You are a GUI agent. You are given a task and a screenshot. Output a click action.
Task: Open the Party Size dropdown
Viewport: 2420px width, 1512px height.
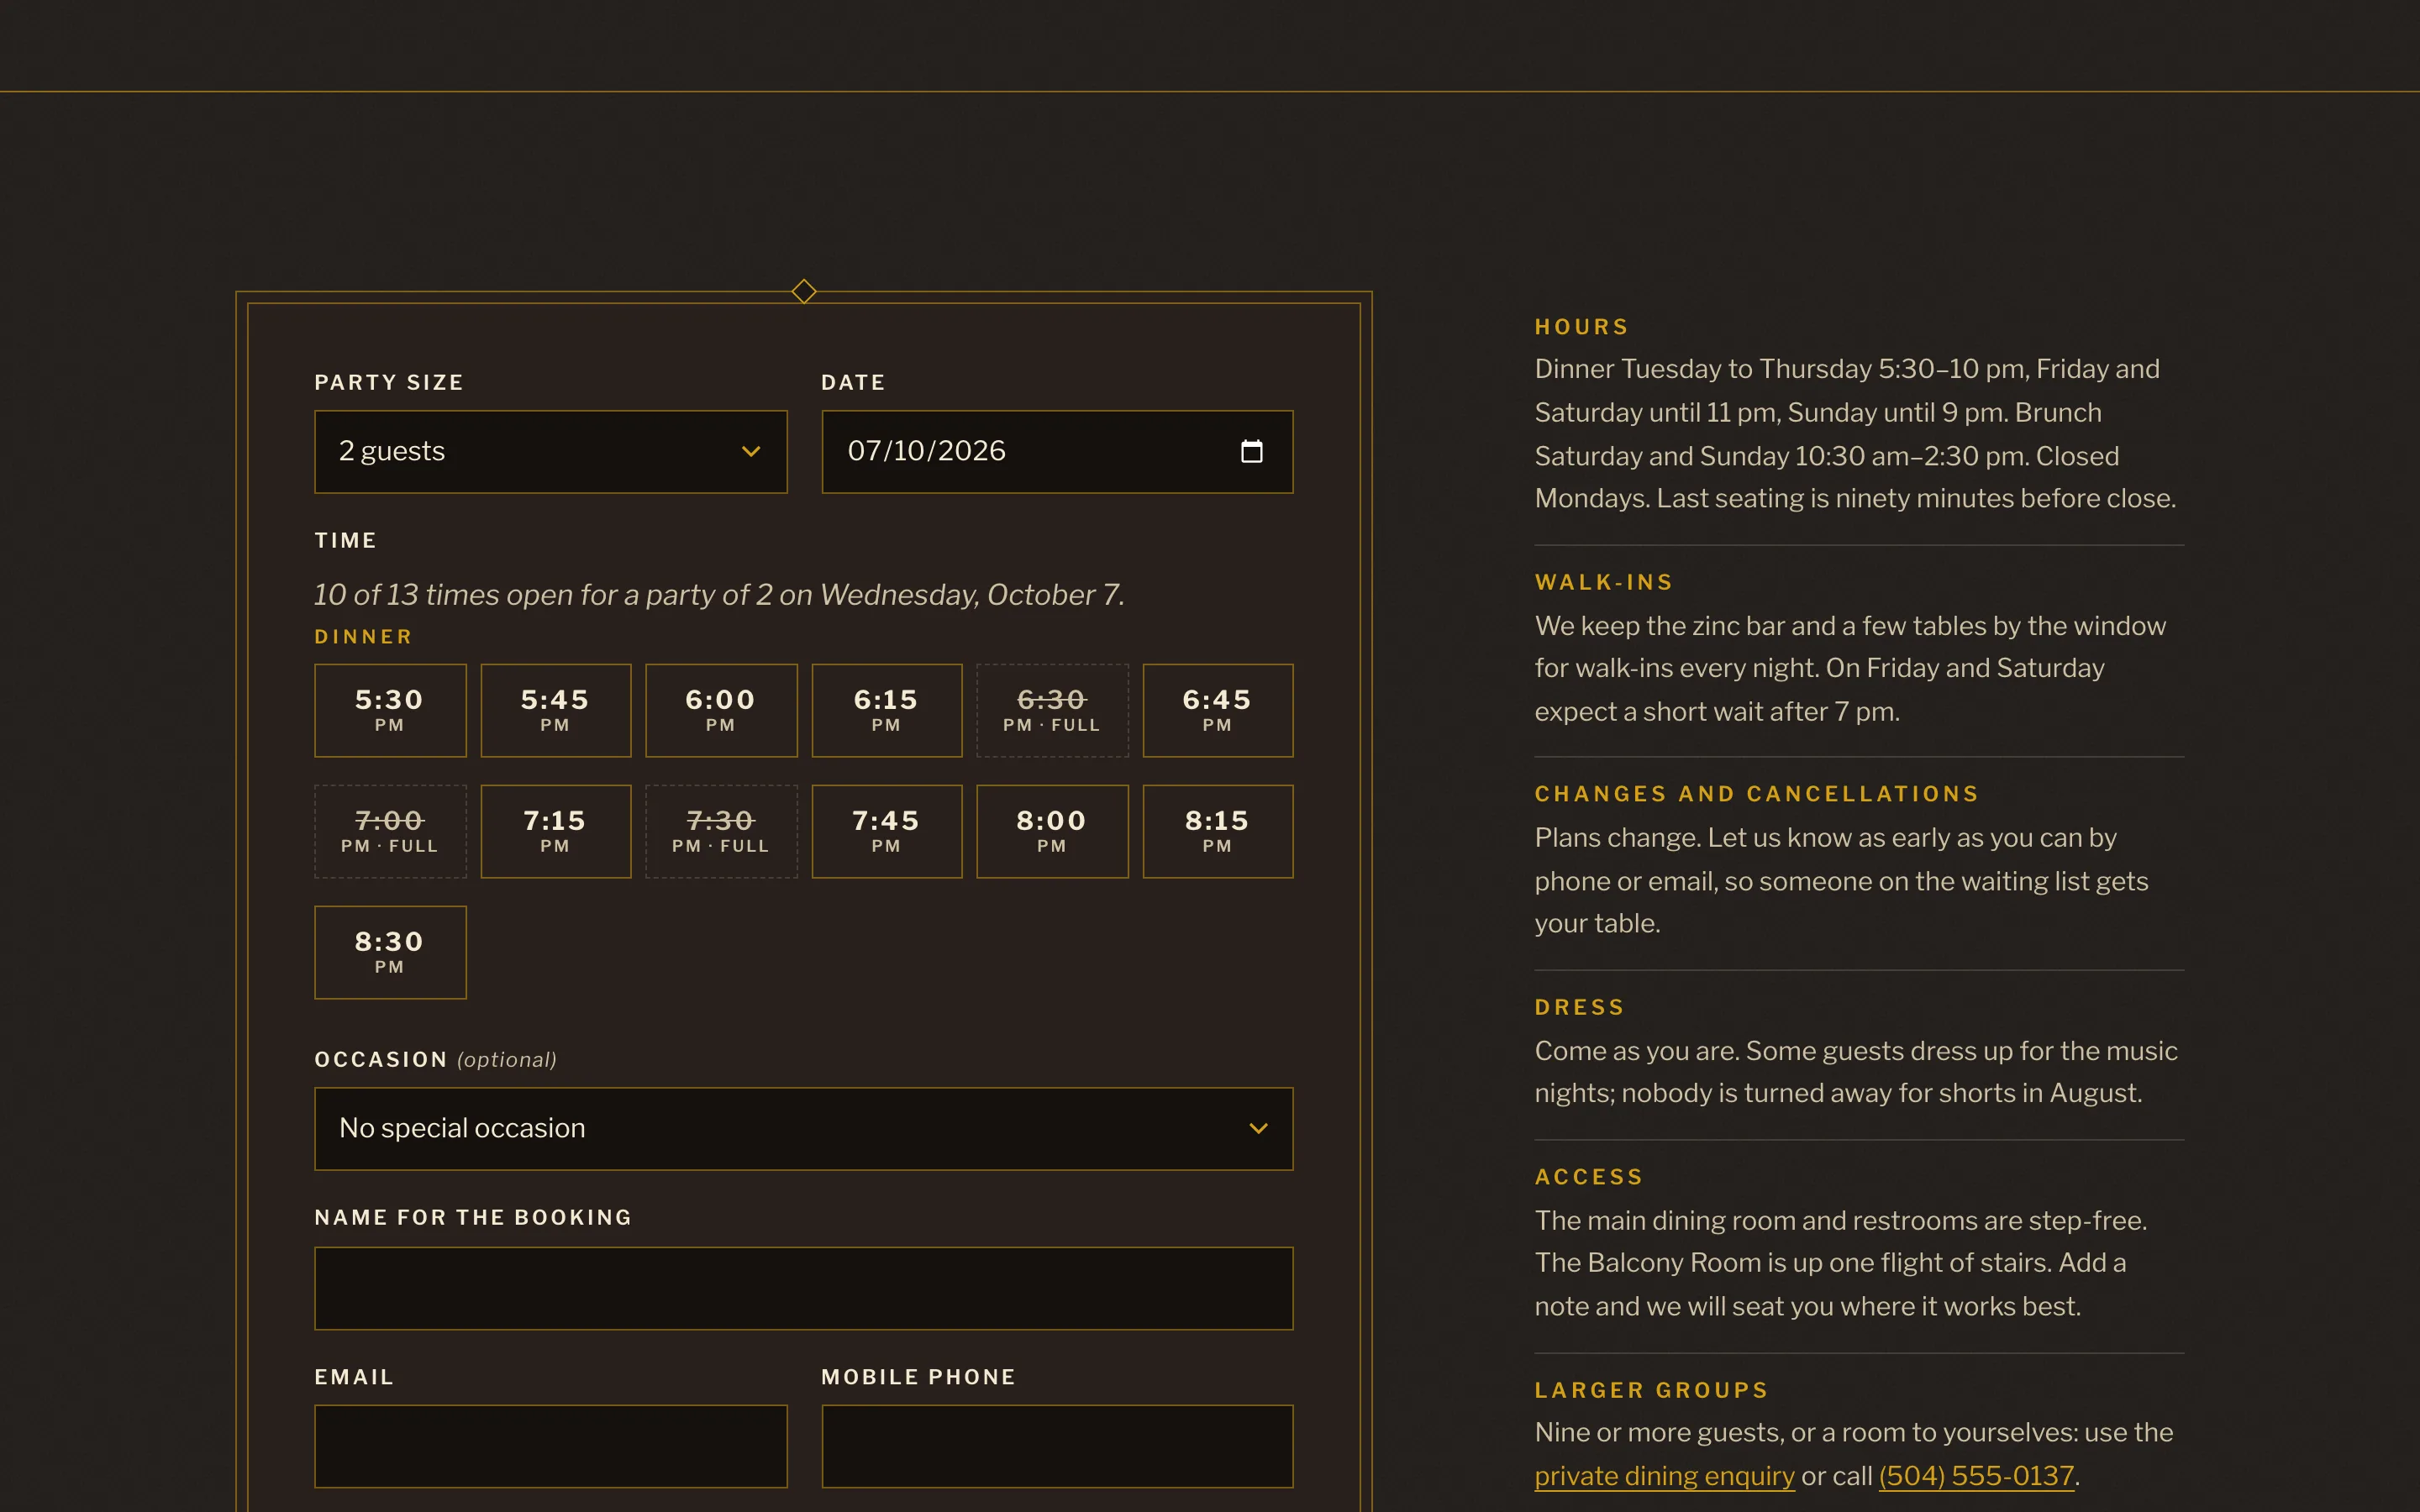[x=551, y=451]
